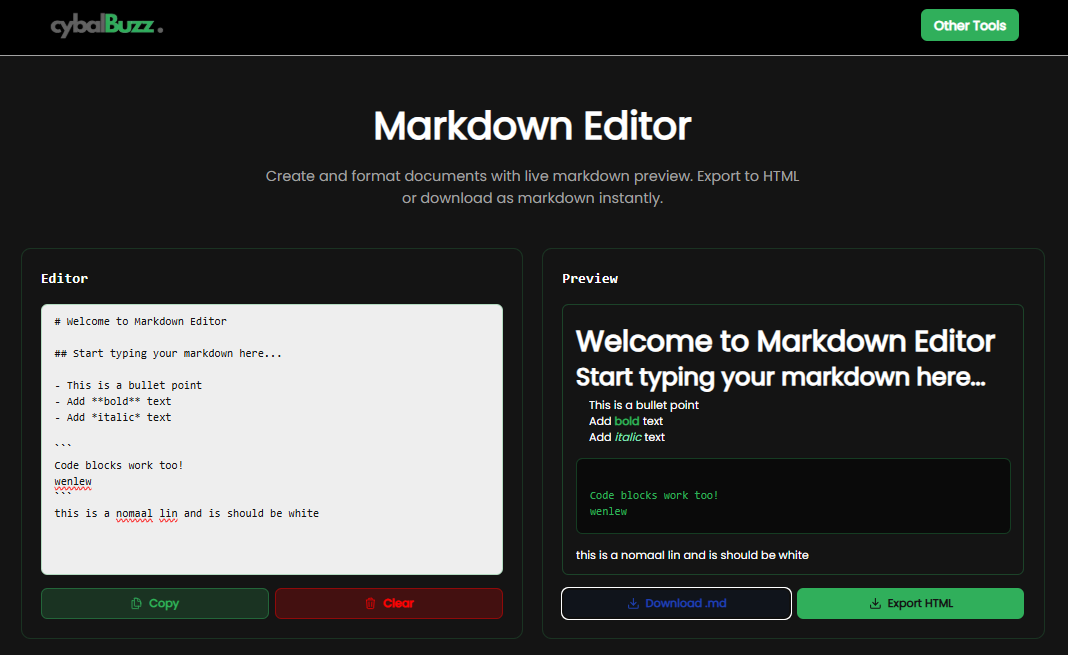This screenshot has height=655, width=1068.
Task: Click the green Buzz text in the logo
Action: click(128, 25)
